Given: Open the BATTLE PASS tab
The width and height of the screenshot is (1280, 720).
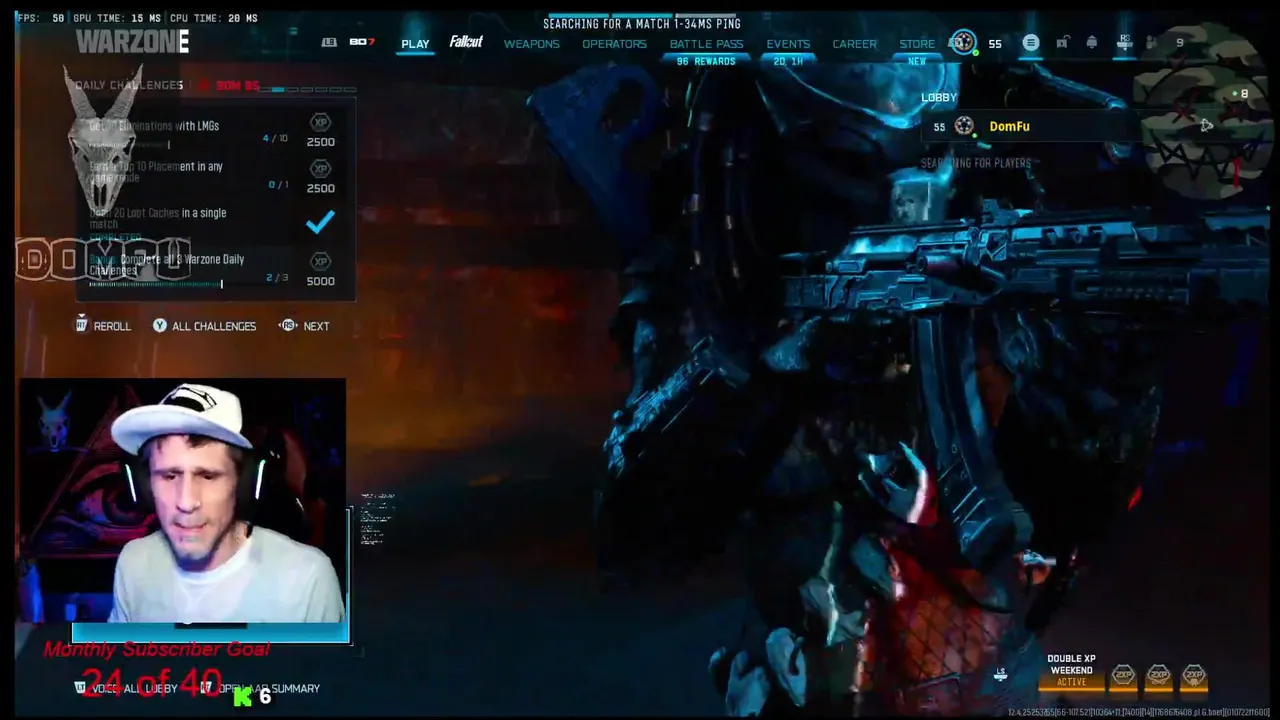Looking at the screenshot, I should tap(706, 44).
